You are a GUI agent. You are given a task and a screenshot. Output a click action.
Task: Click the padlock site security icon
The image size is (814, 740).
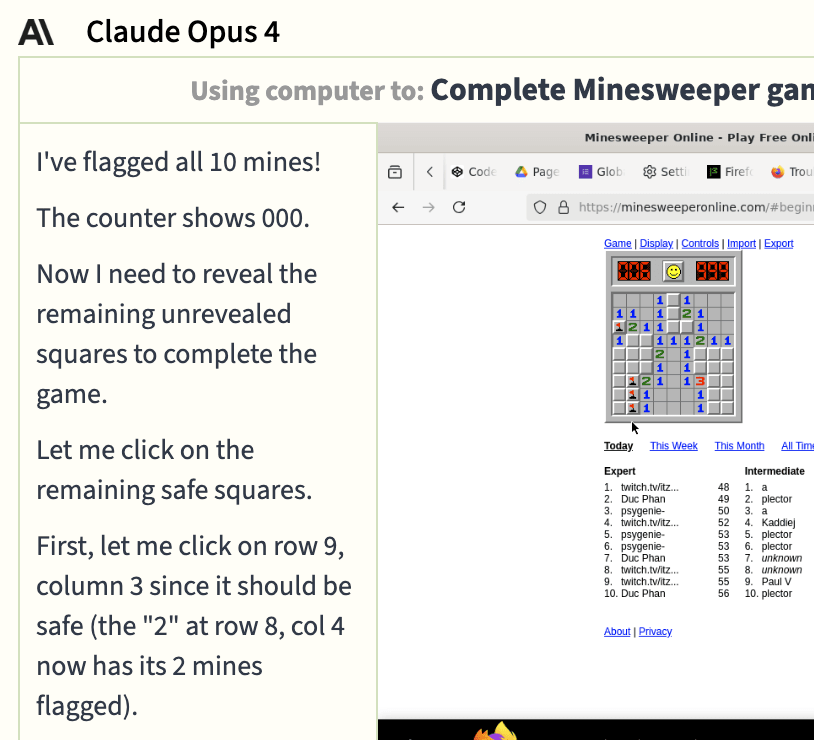563,207
